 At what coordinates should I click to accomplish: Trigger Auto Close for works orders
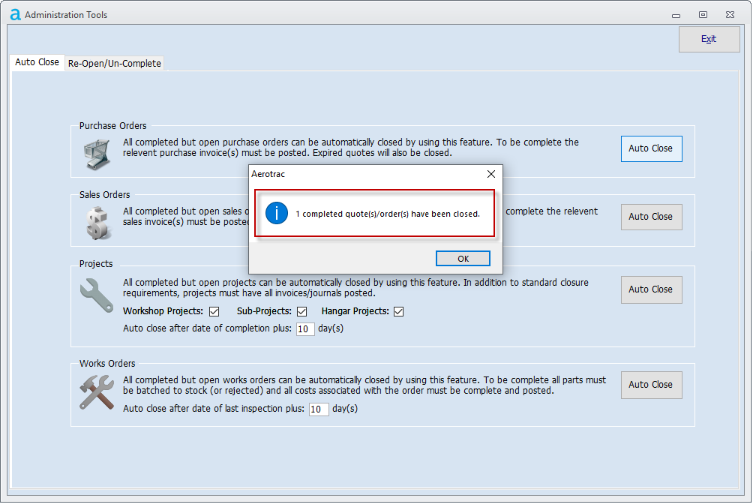pyautogui.click(x=651, y=385)
